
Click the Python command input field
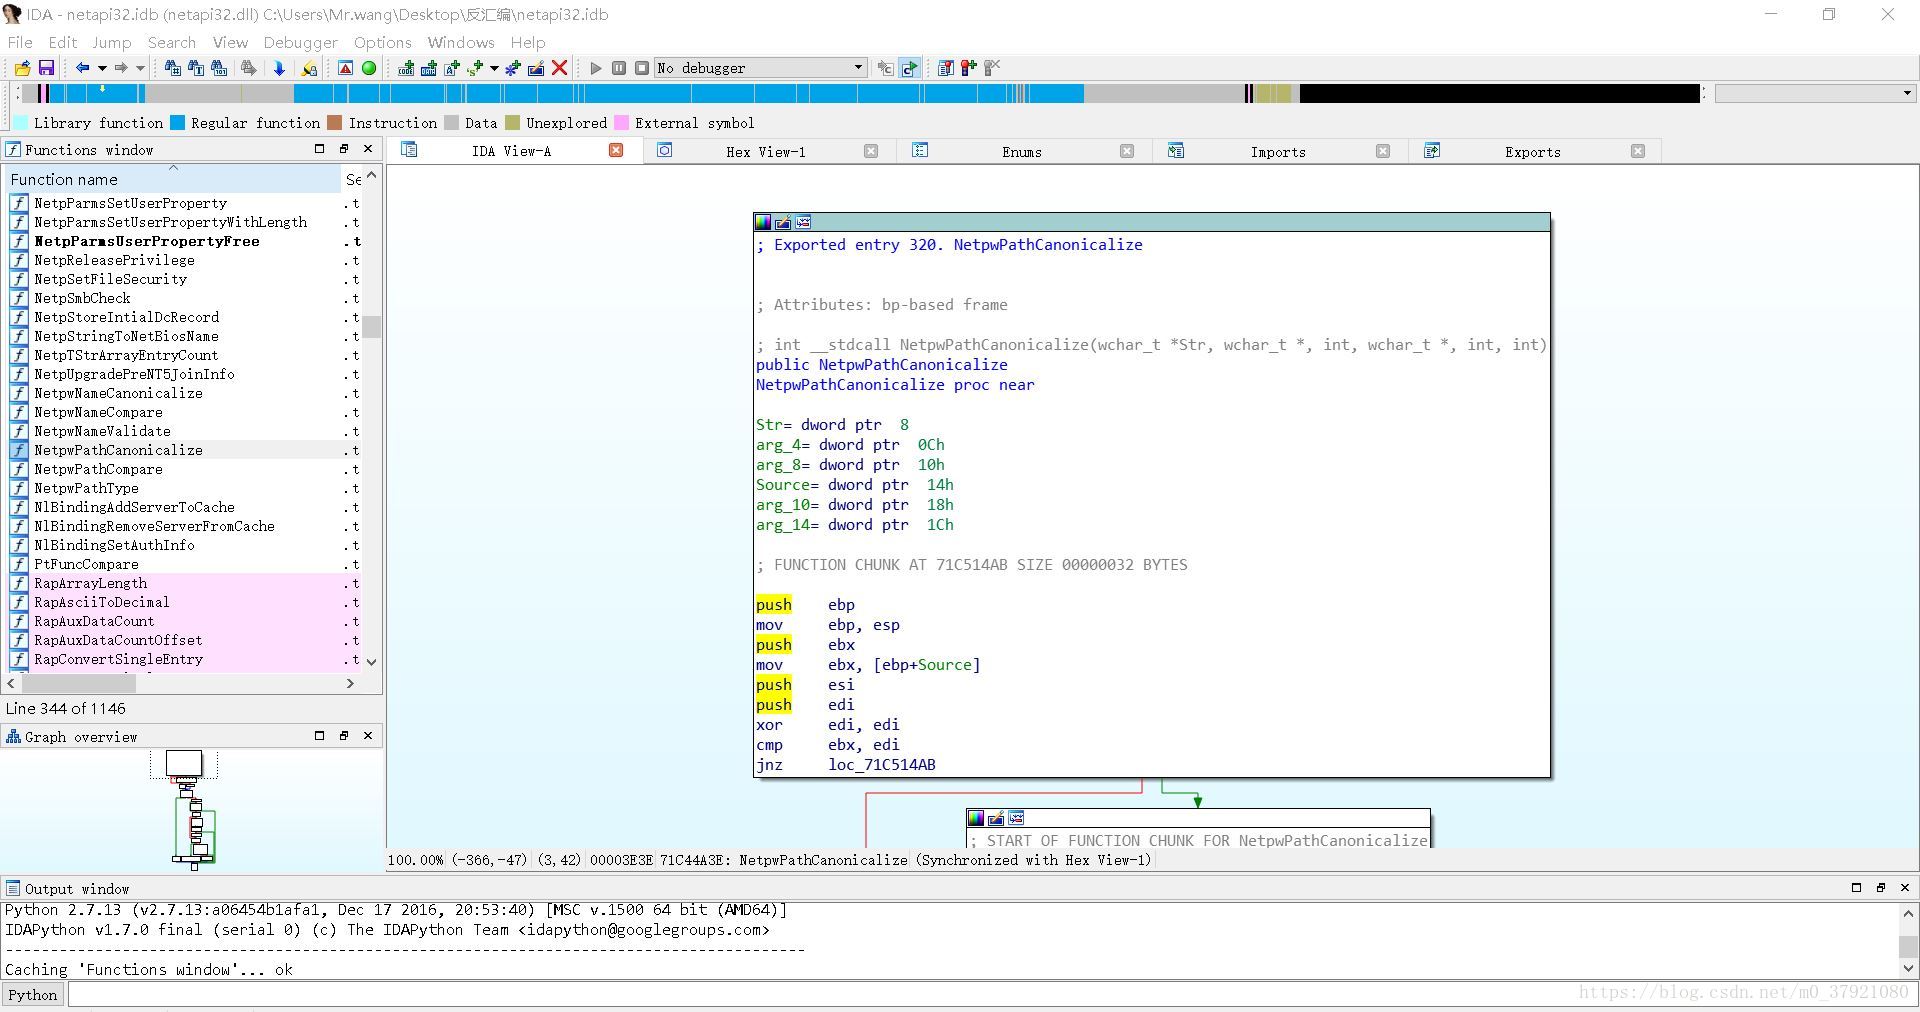[990, 995]
